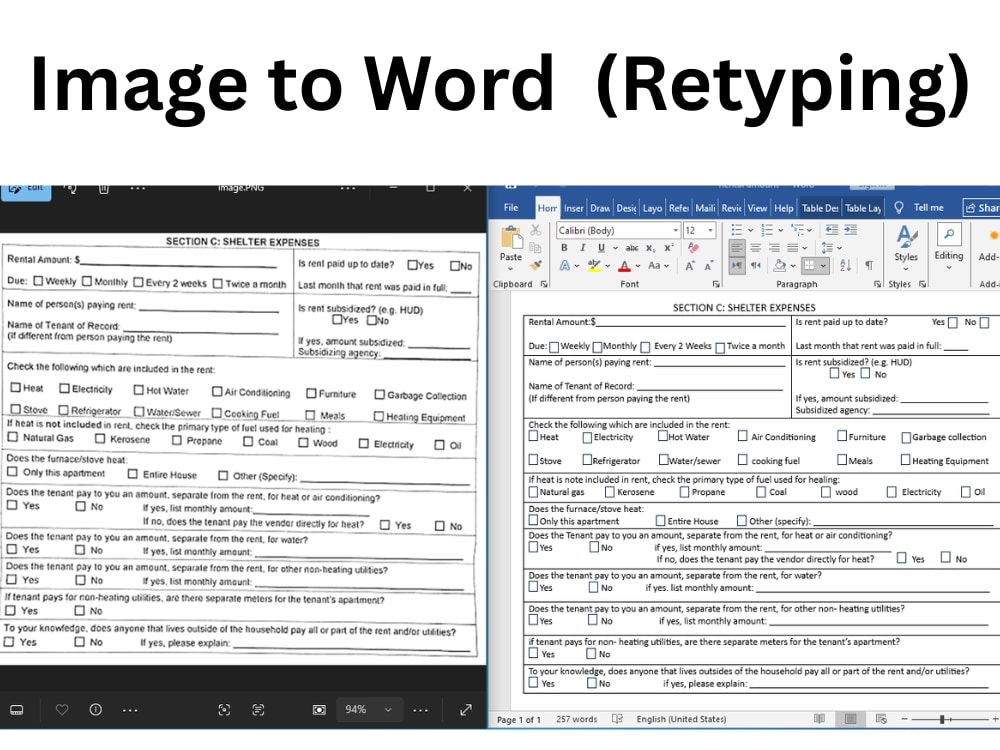Image resolution: width=1000 pixels, height=750 pixels.
Task: Click the Text Effects outlined A icon
Action: click(x=565, y=265)
